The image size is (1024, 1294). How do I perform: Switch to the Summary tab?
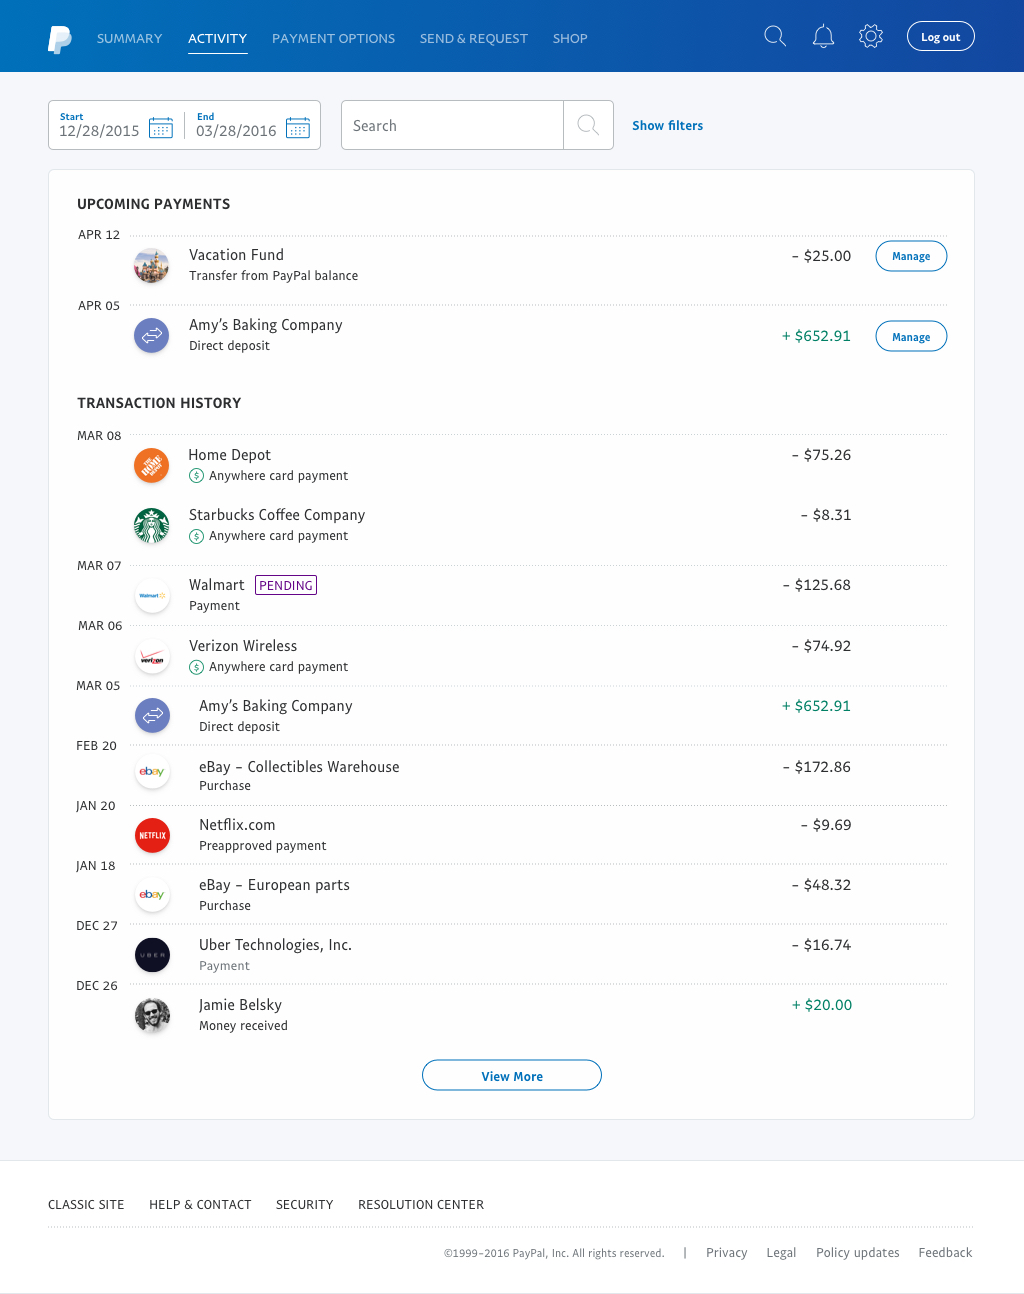click(129, 38)
